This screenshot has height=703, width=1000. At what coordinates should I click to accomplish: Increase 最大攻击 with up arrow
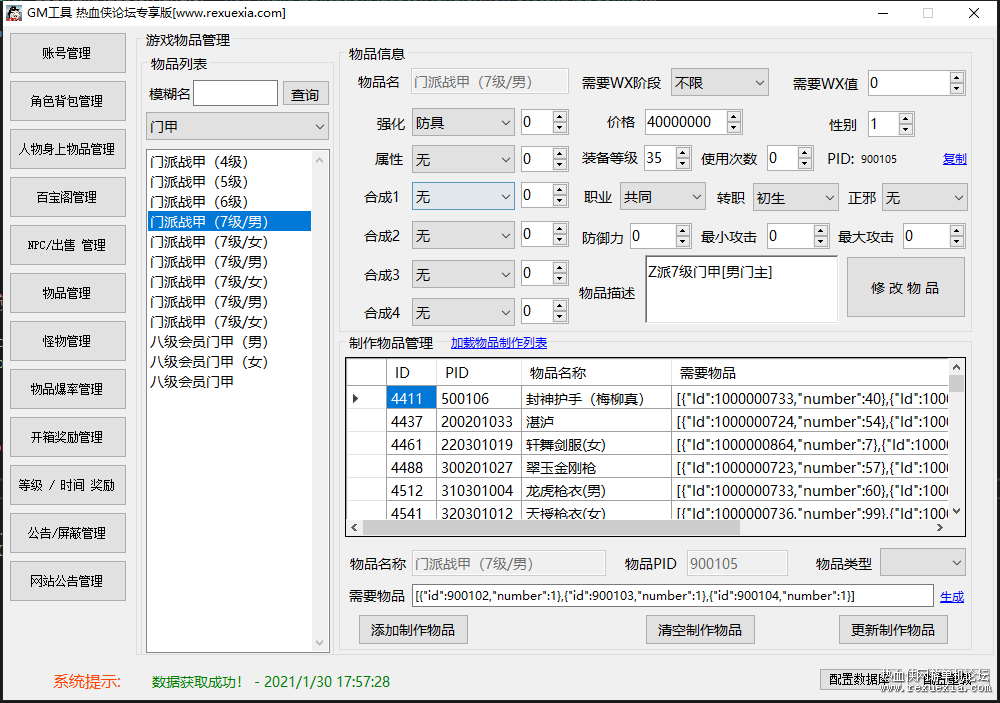(x=956, y=230)
